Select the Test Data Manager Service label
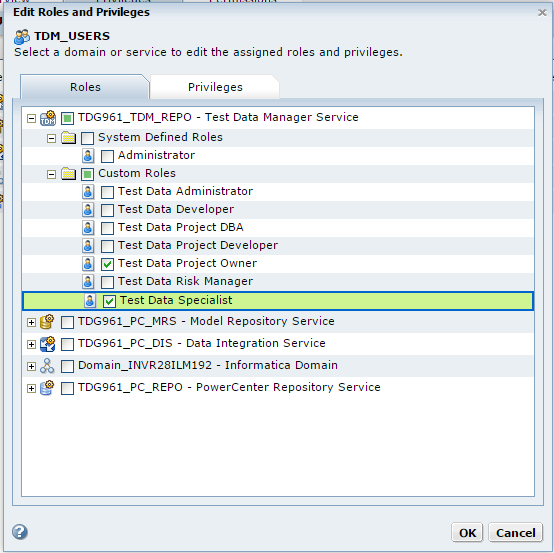 click(x=218, y=117)
